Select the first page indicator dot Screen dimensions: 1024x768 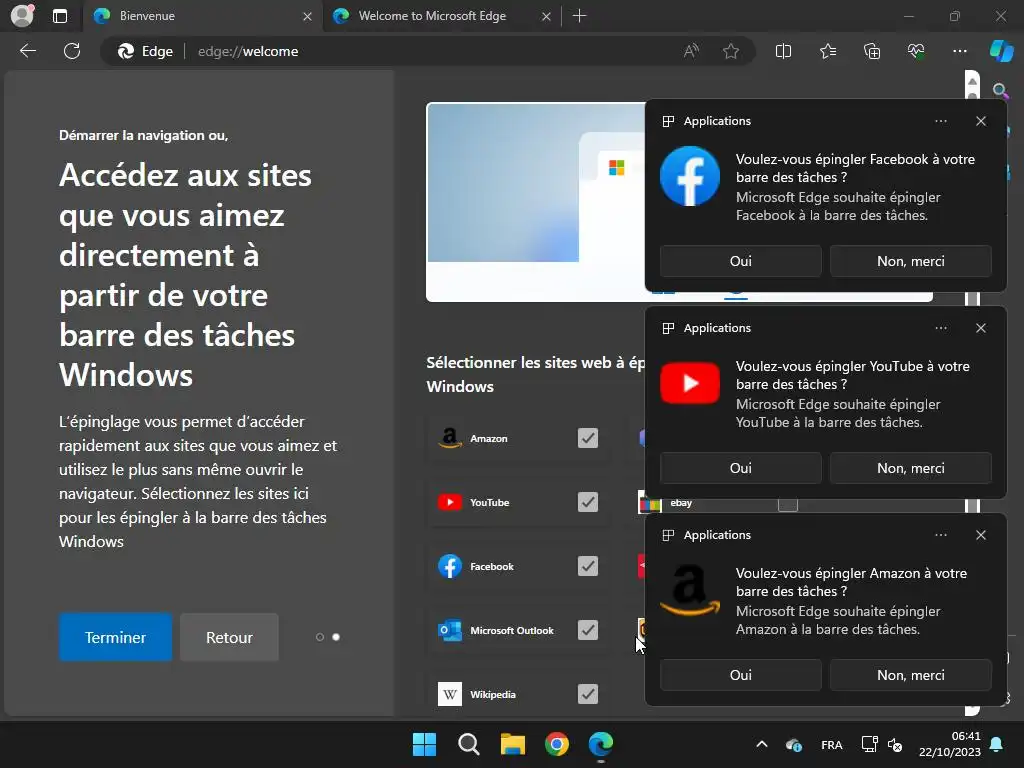tap(320, 637)
